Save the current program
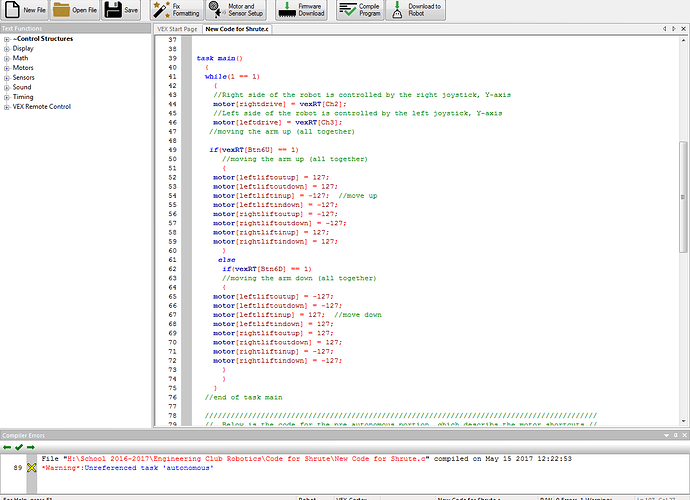The height and width of the screenshot is (500, 690). point(121,10)
